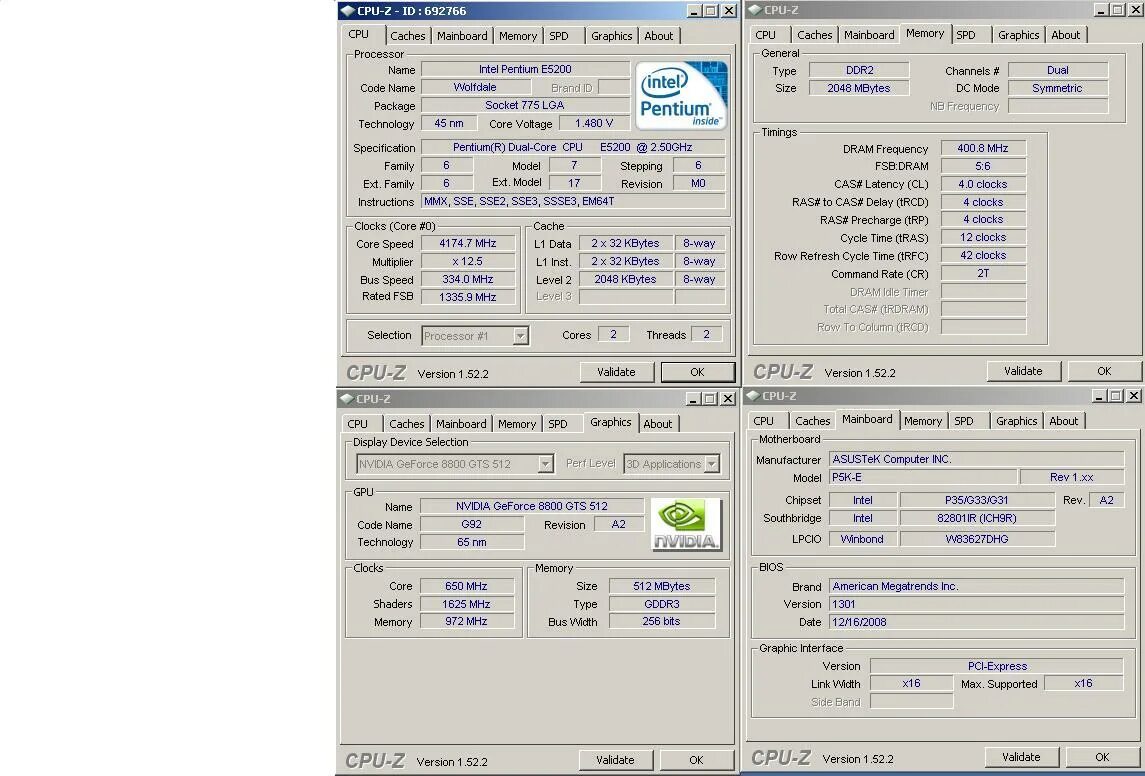This screenshot has width=1145, height=776.
Task: Click the MMX, SSE instructions field
Action: coord(573,201)
